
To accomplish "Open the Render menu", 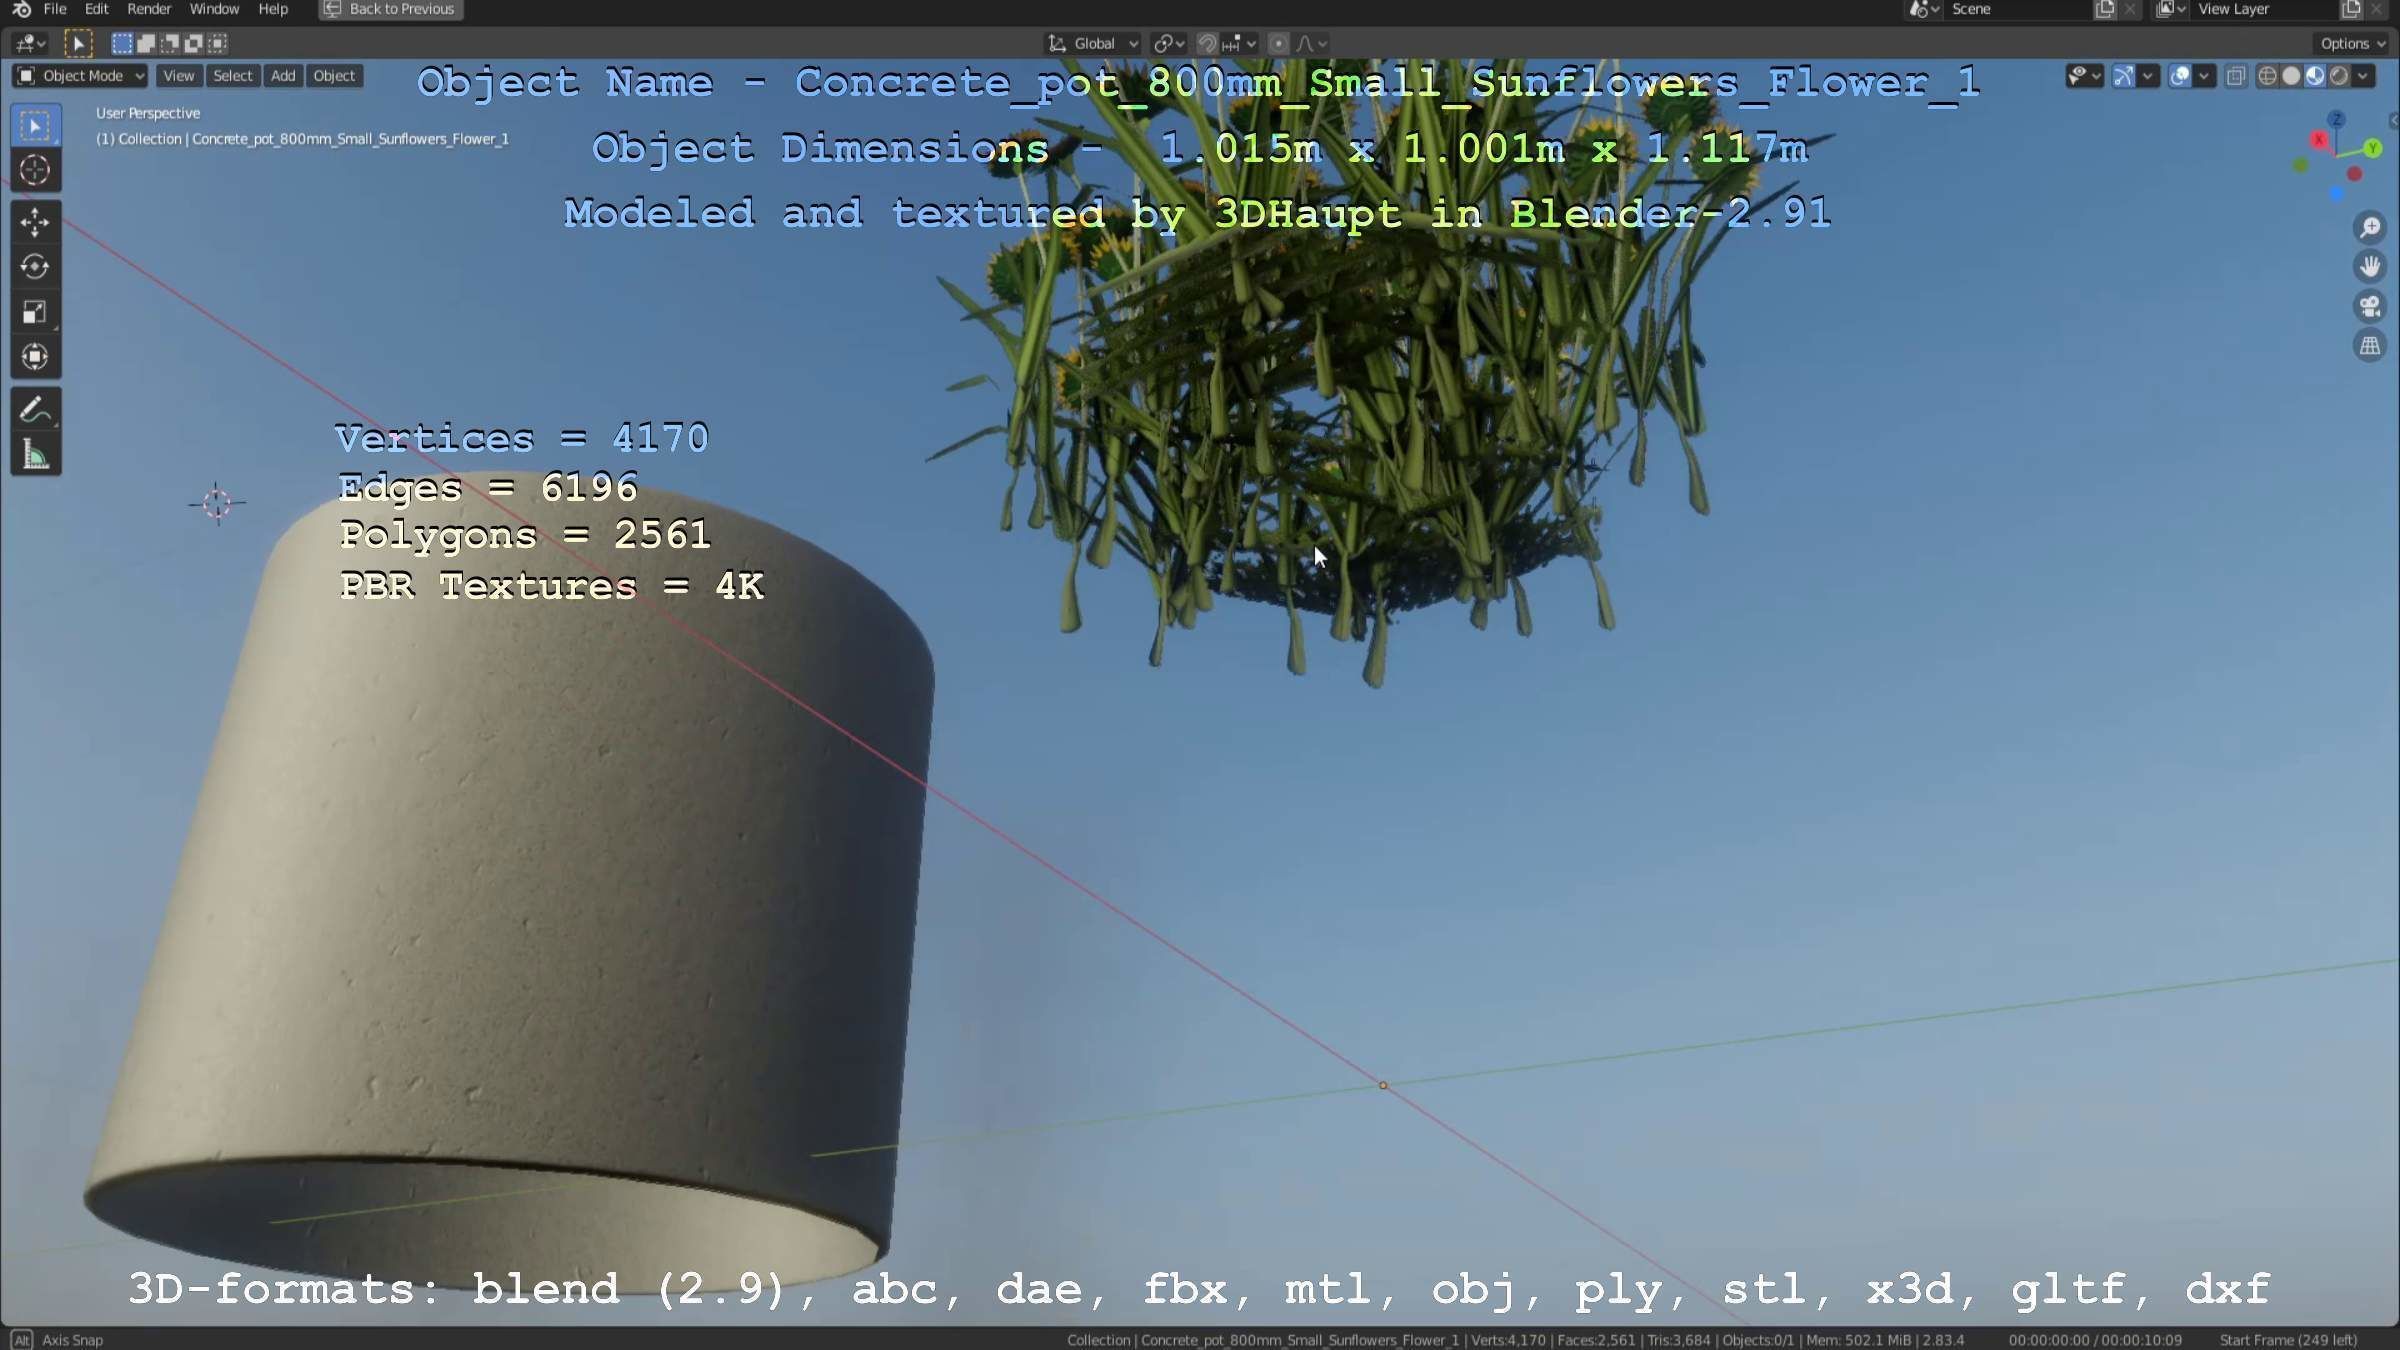I will (149, 9).
